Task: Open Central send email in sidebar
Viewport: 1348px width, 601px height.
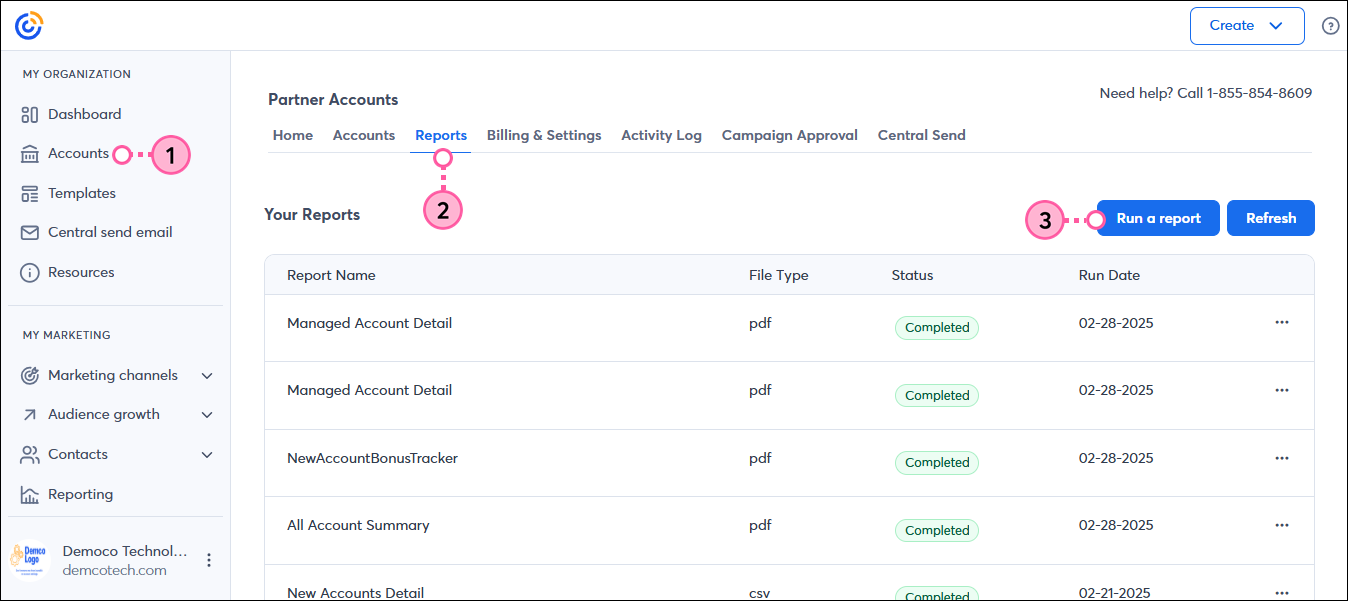Action: coord(110,232)
